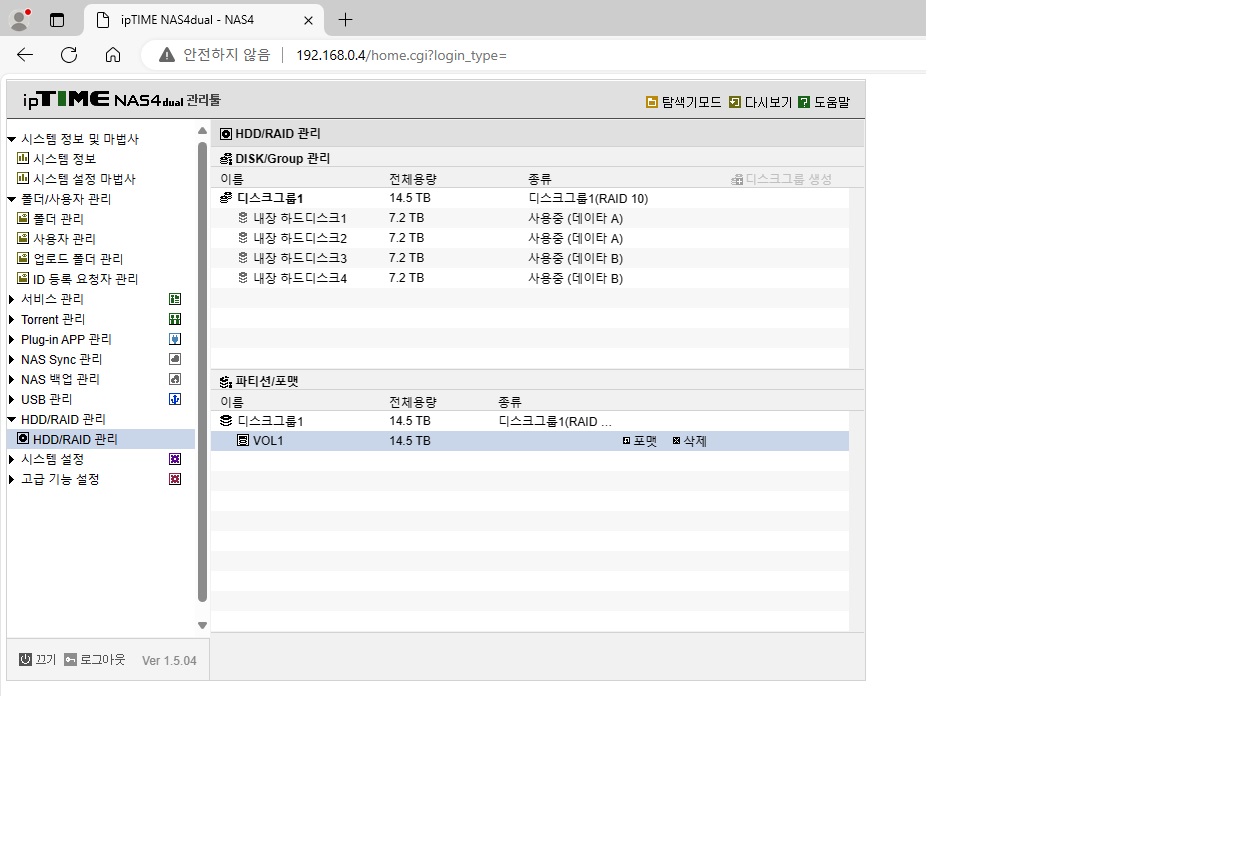Click the 끄기 power icon

[x=25, y=660]
